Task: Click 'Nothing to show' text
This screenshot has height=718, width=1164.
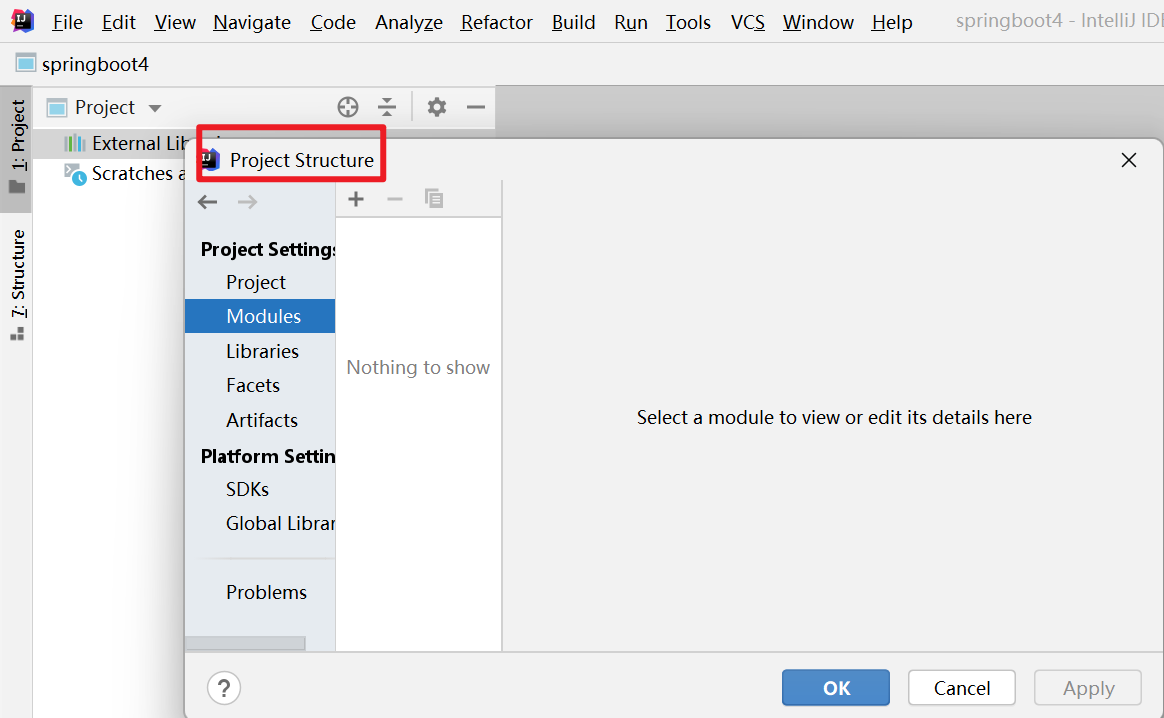Action: click(418, 368)
